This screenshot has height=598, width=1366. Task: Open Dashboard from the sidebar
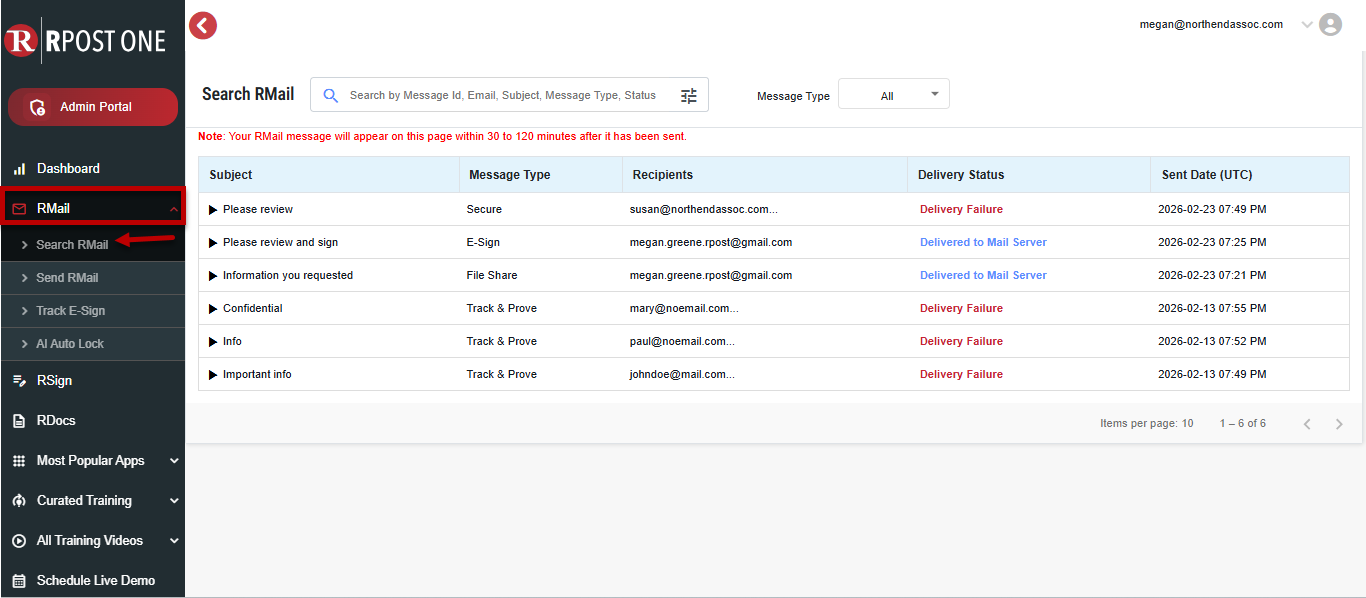click(x=68, y=168)
